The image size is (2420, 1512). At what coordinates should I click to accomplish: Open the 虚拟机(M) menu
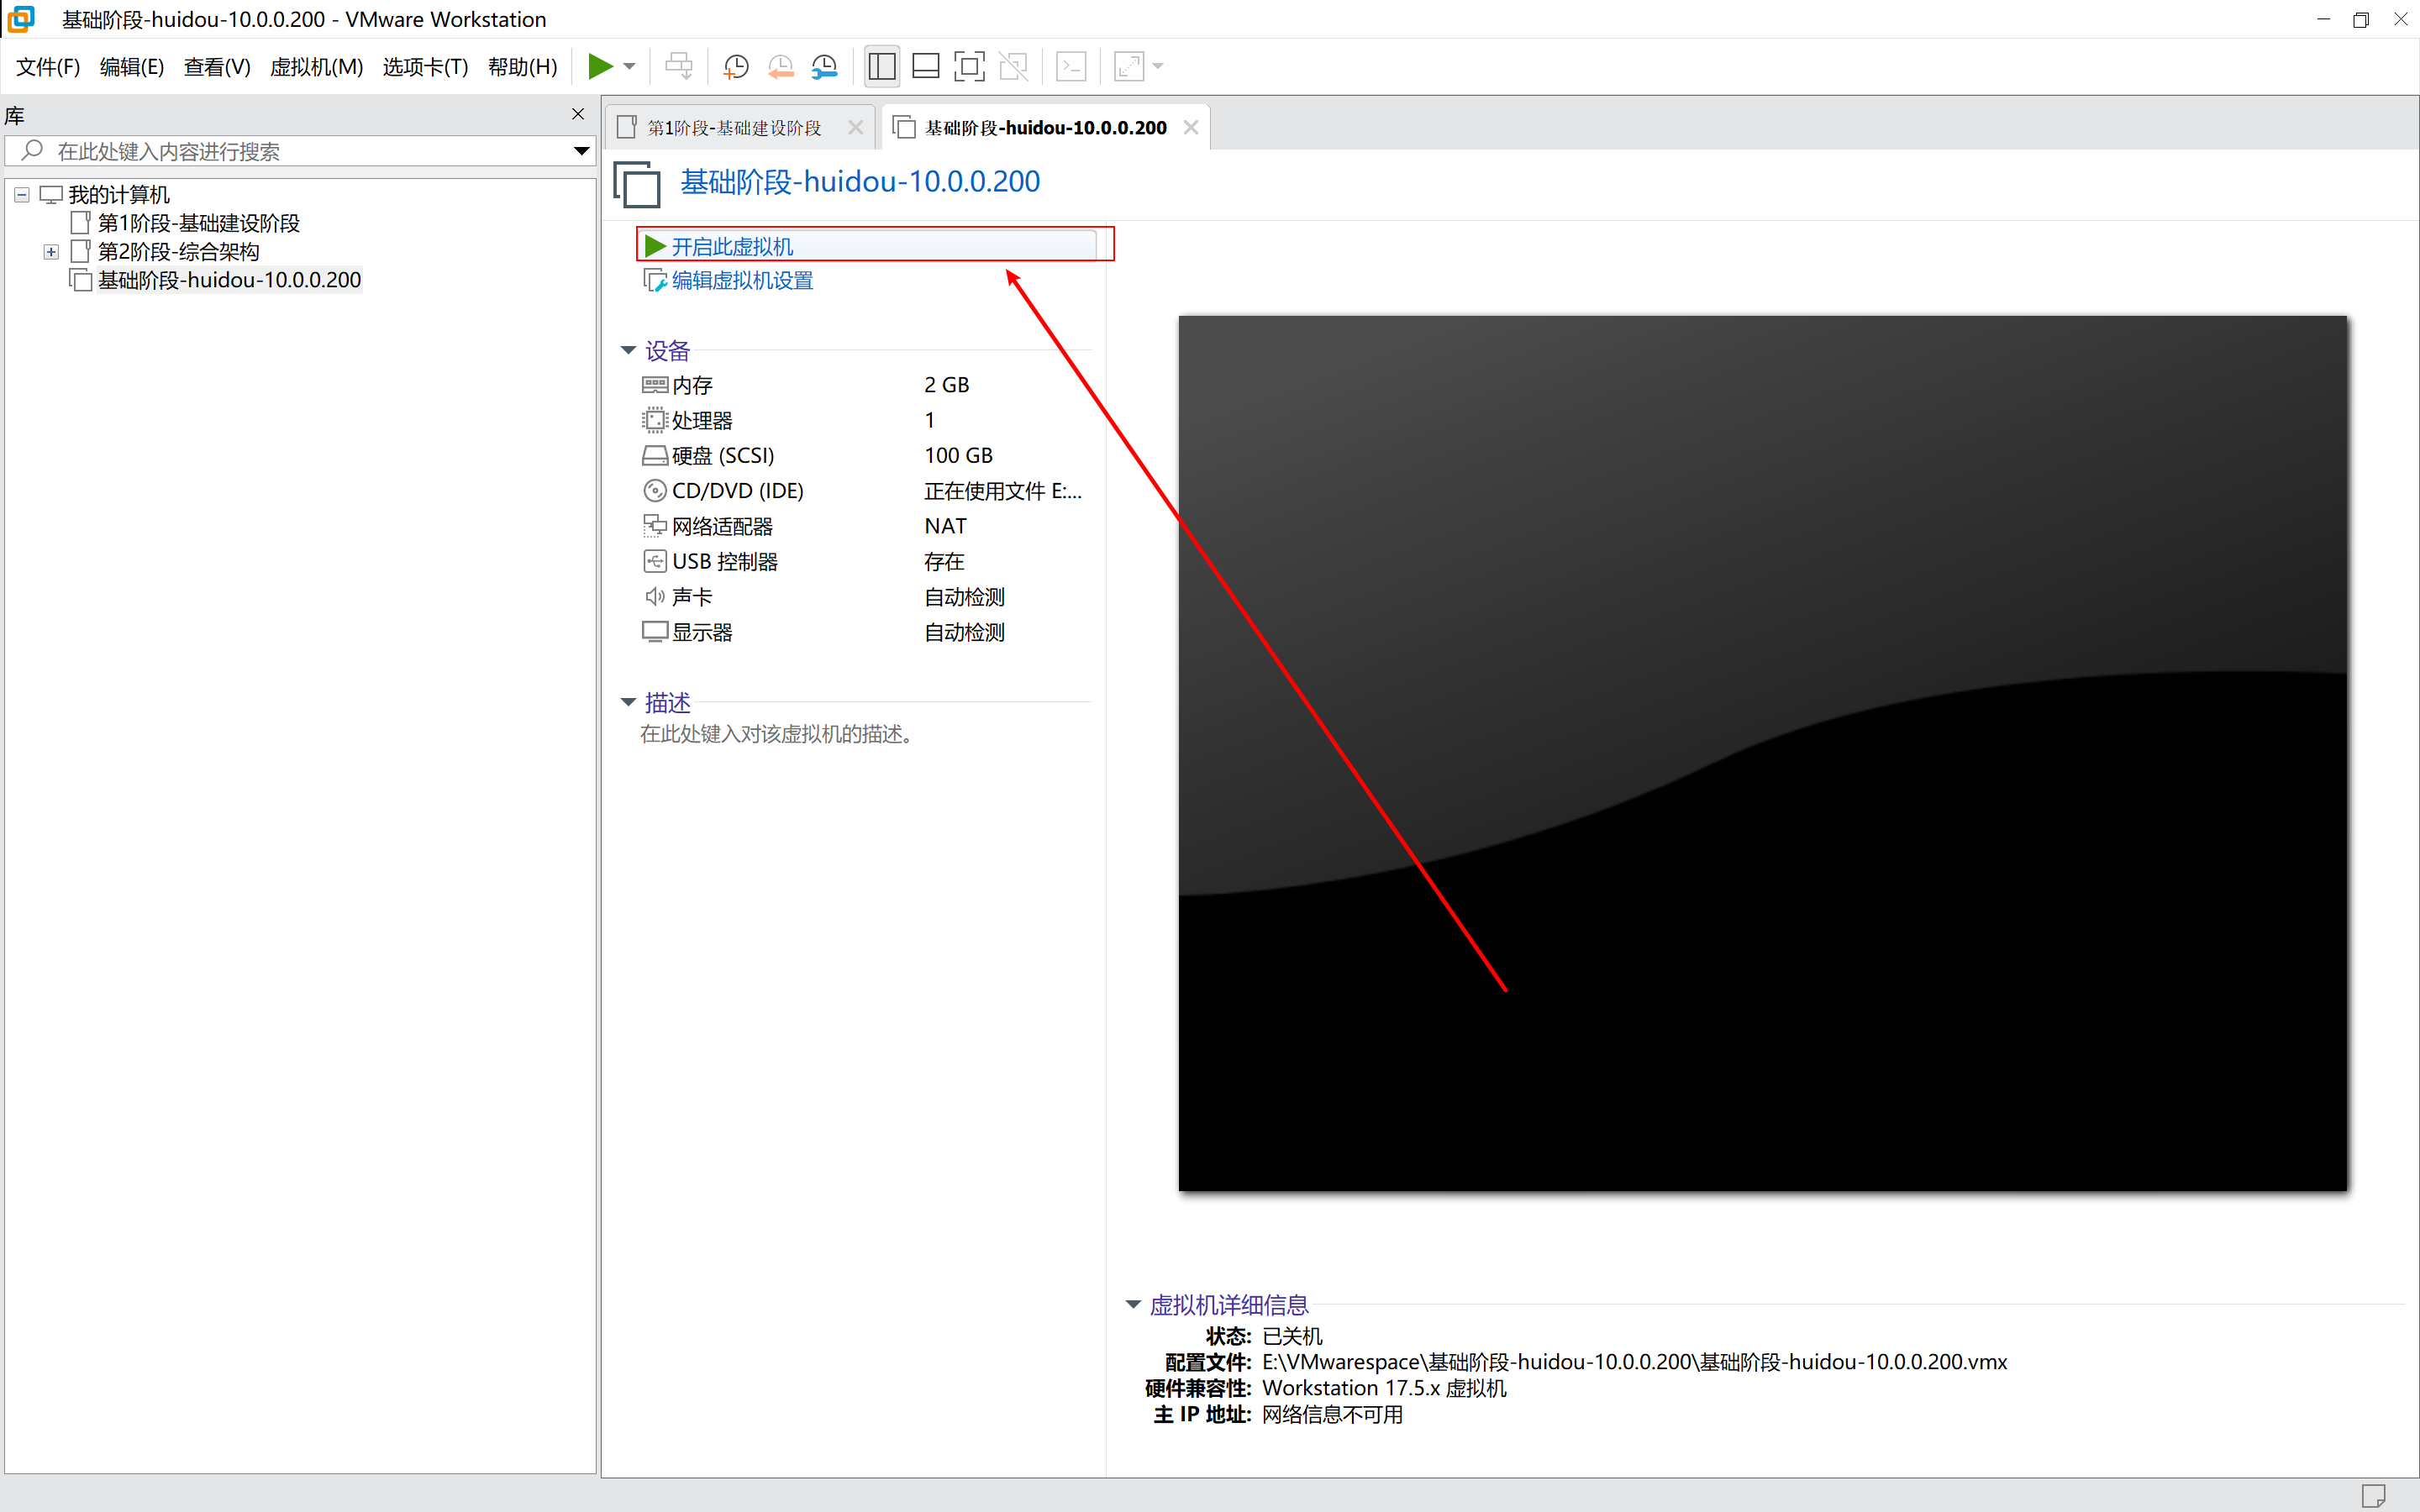pos(316,67)
